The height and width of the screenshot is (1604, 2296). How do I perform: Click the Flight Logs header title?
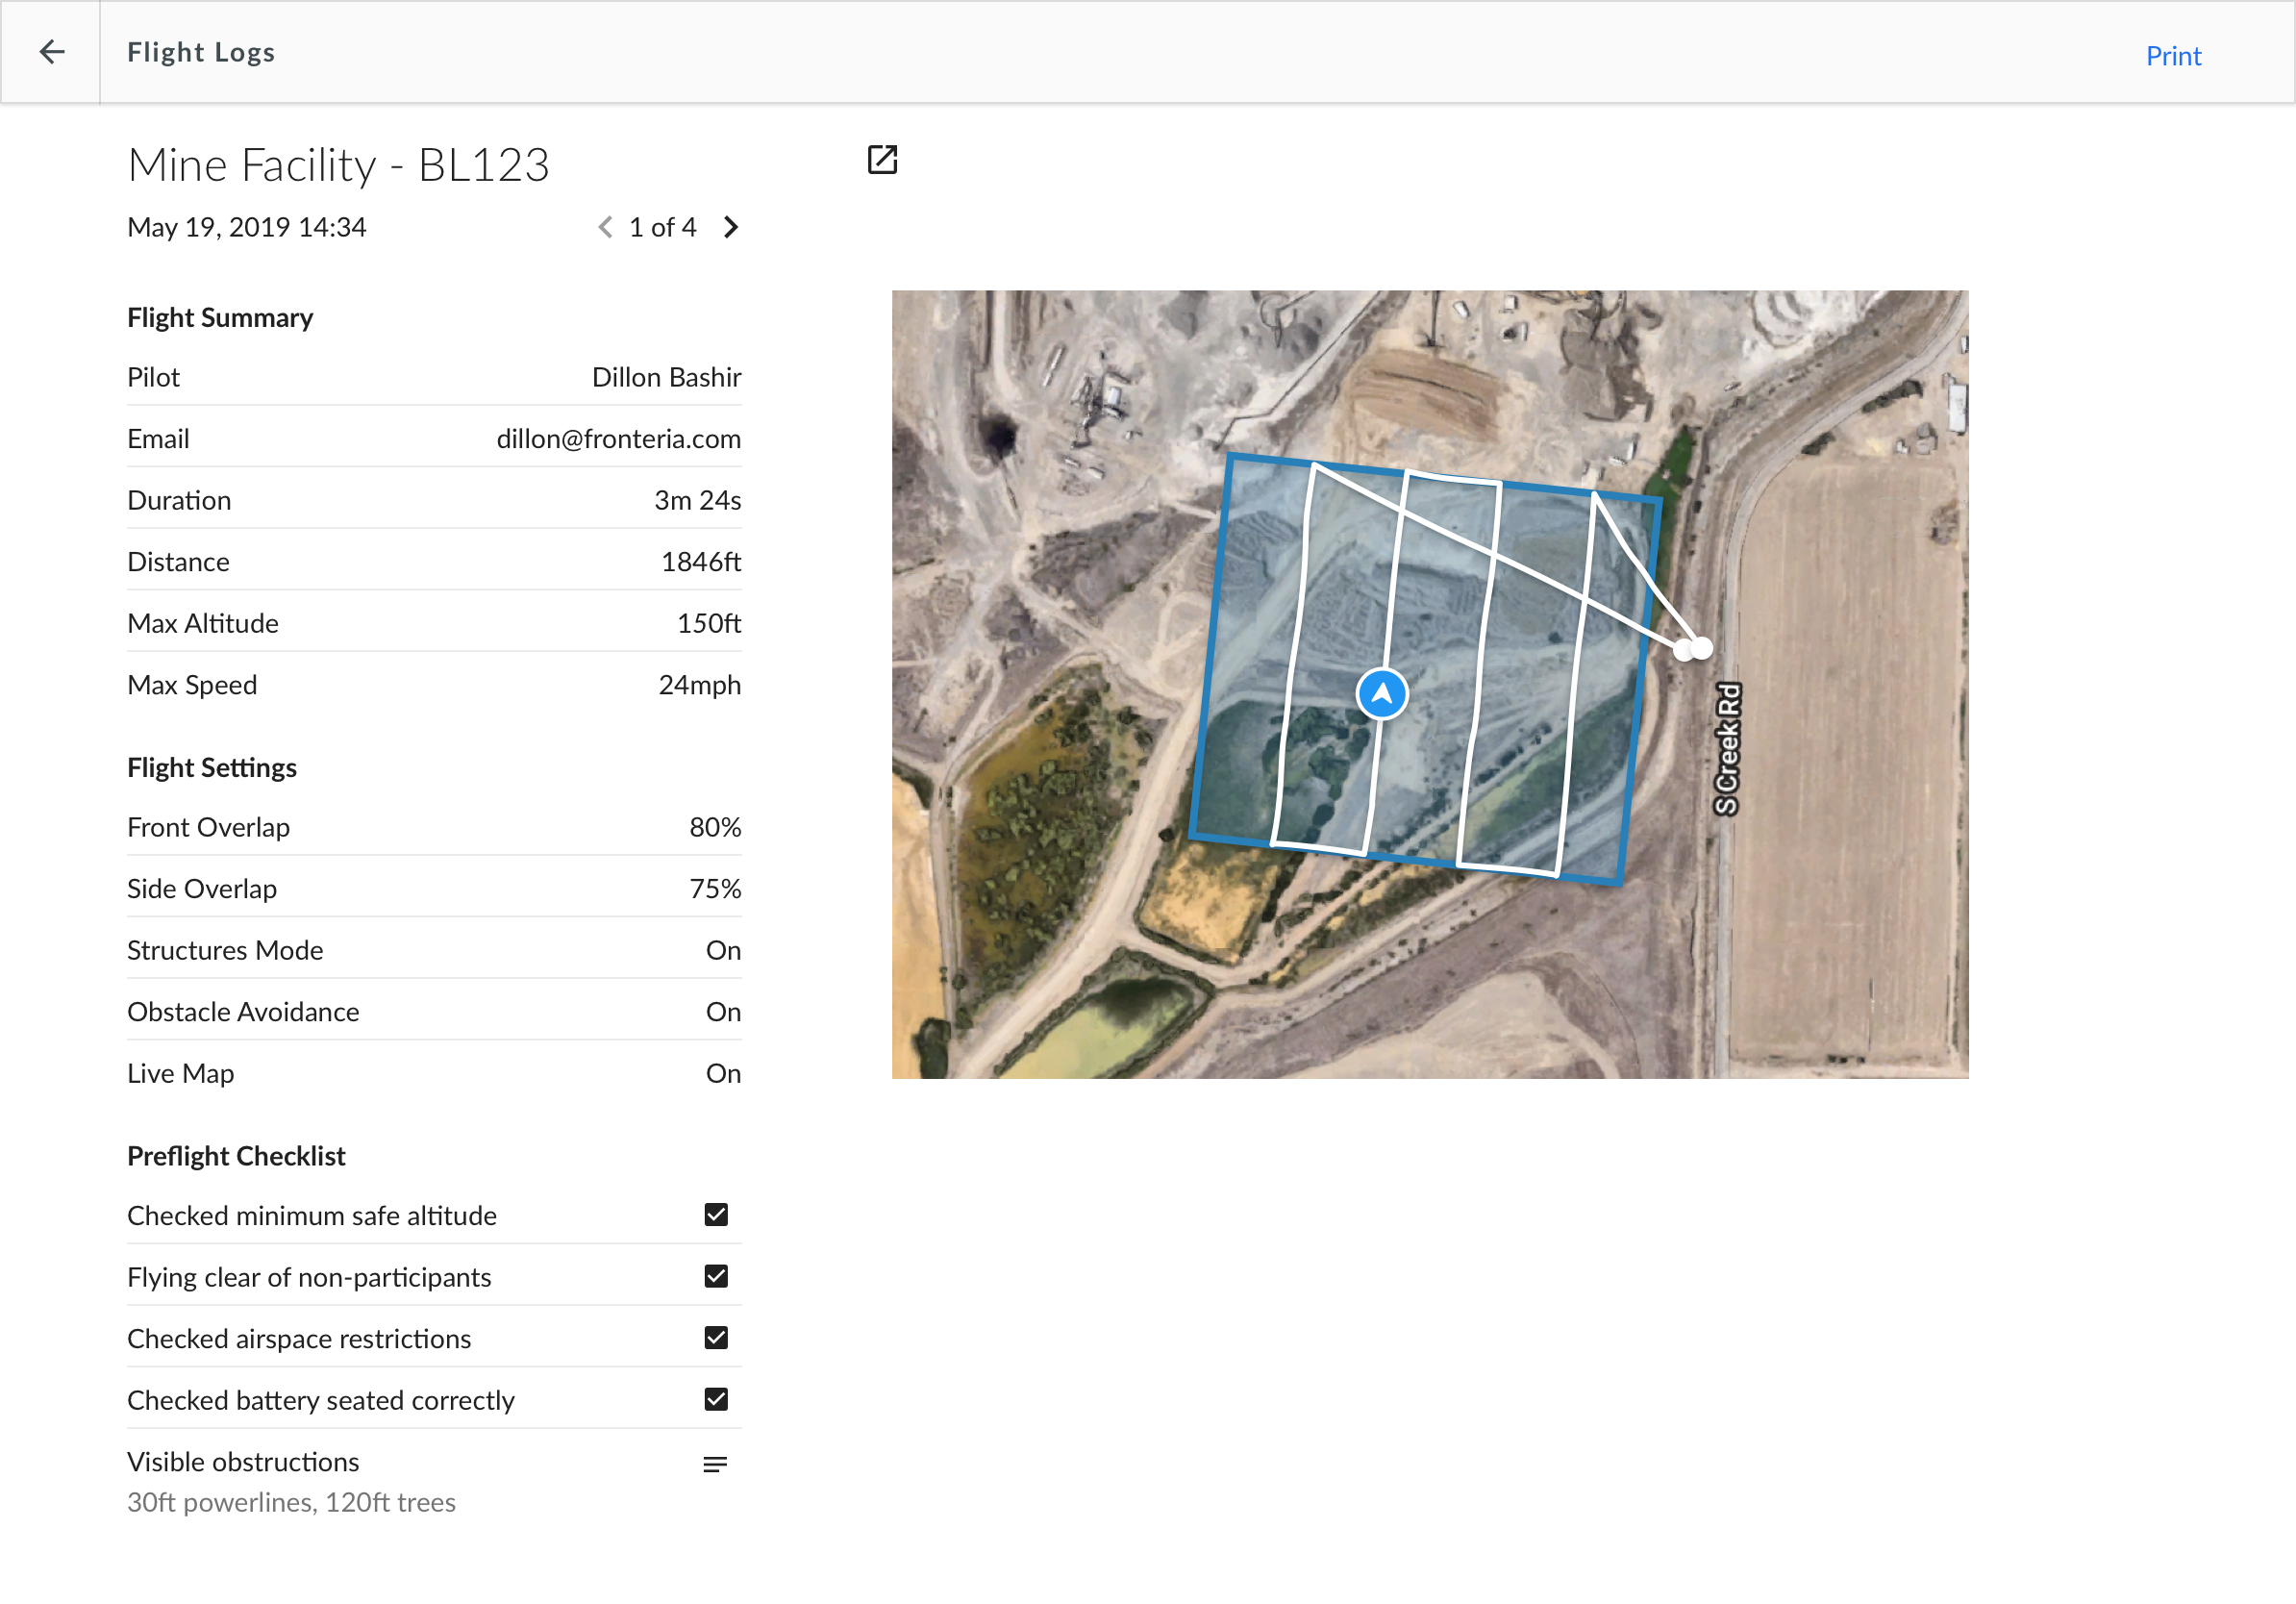point(201,52)
